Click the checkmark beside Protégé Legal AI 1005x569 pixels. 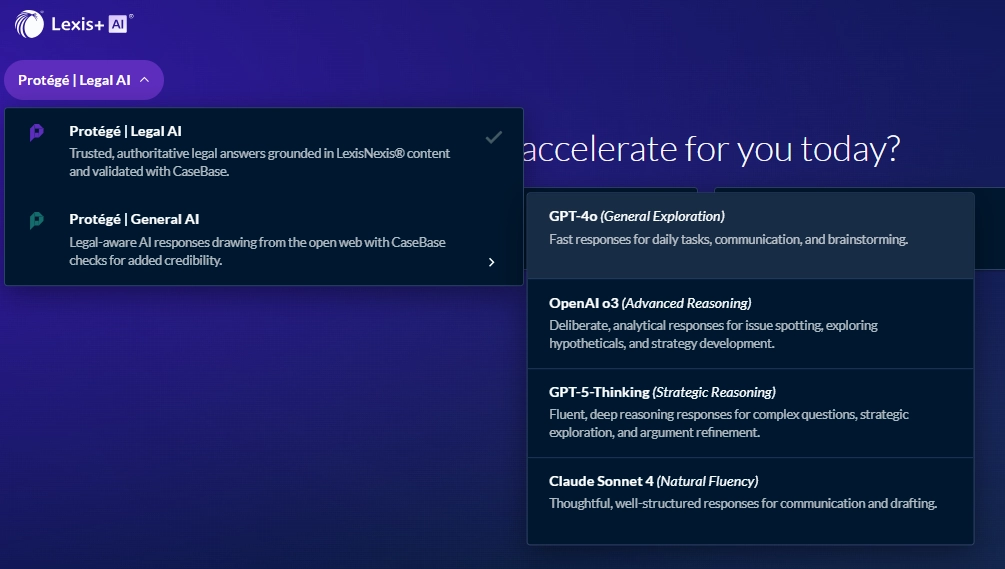(x=493, y=137)
